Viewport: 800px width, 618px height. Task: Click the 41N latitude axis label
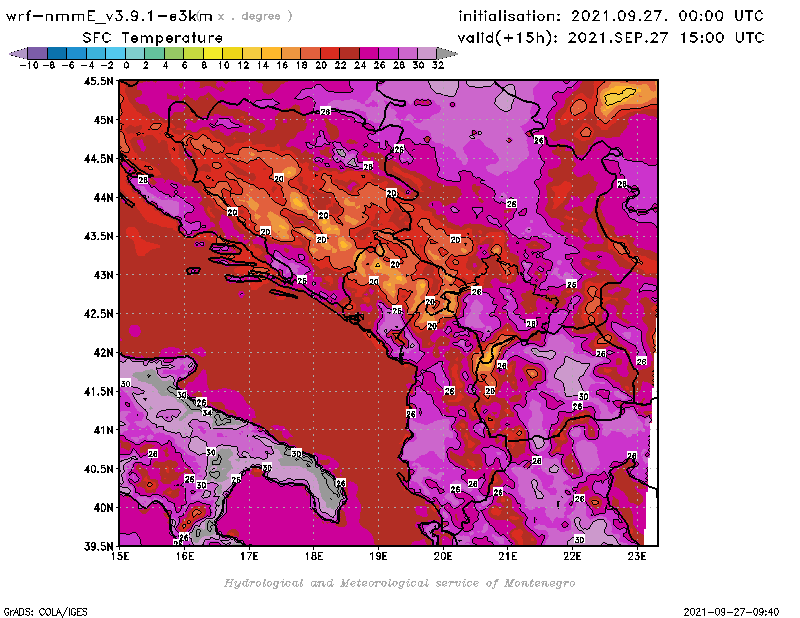[103, 430]
